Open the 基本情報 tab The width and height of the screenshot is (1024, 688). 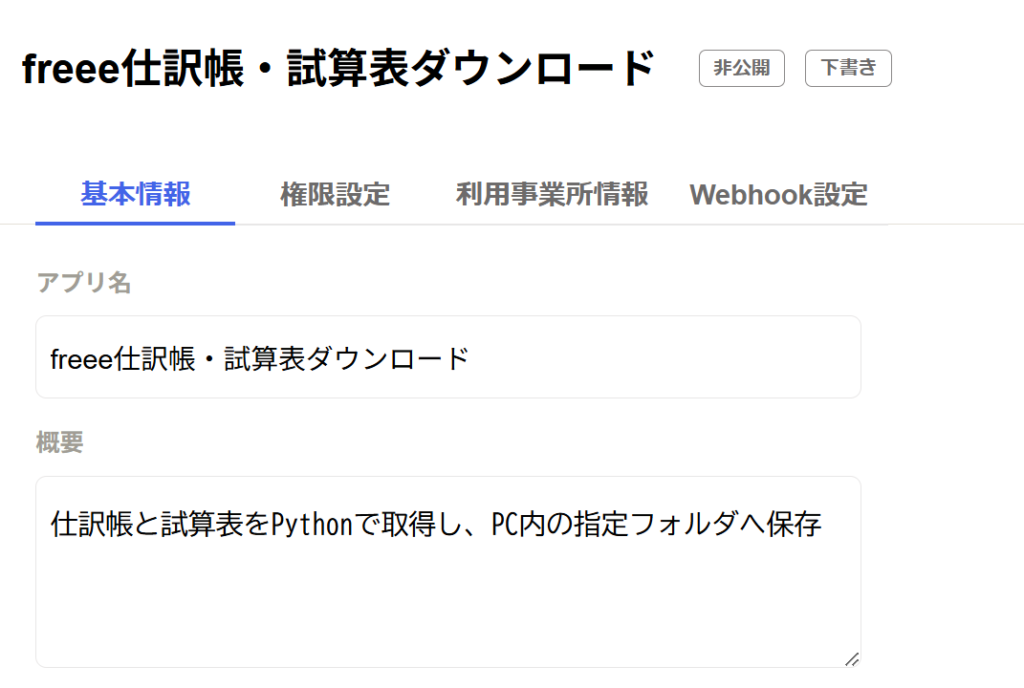tap(135, 195)
